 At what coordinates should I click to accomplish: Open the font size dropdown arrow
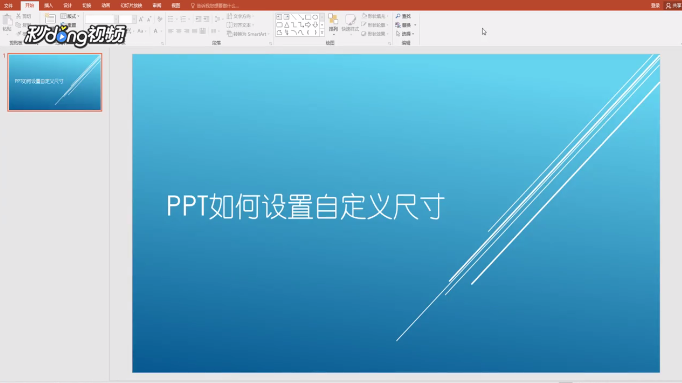134,19
